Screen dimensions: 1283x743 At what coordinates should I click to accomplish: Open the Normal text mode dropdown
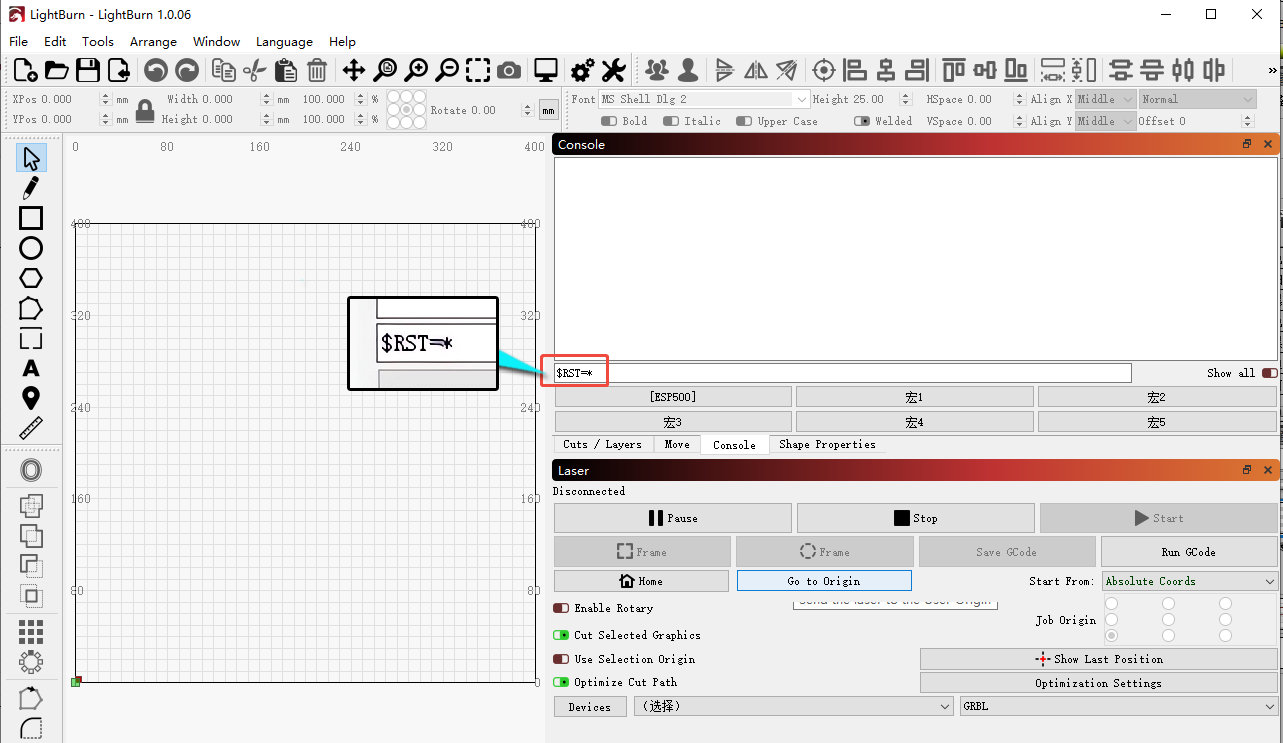(1197, 99)
